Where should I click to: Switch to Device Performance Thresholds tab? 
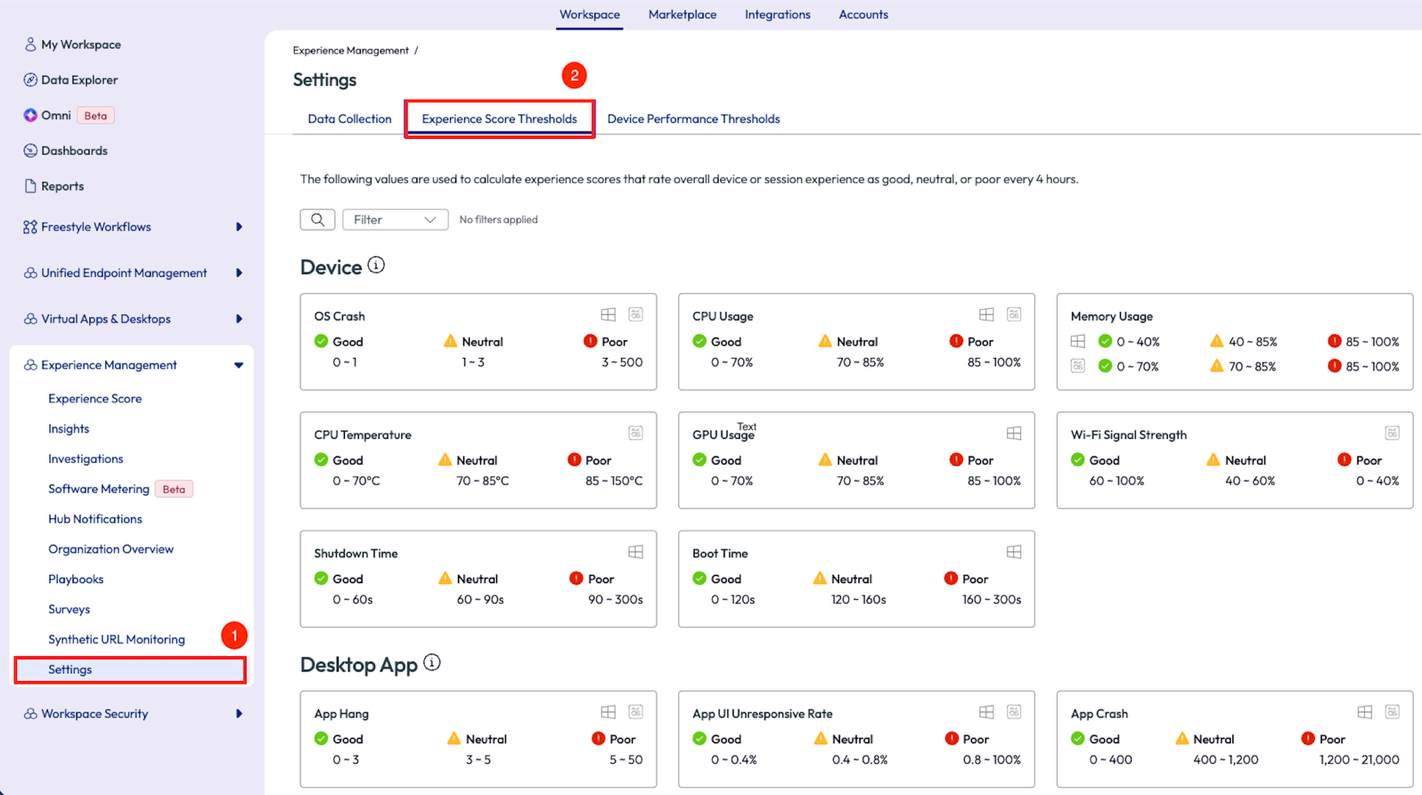(693, 119)
